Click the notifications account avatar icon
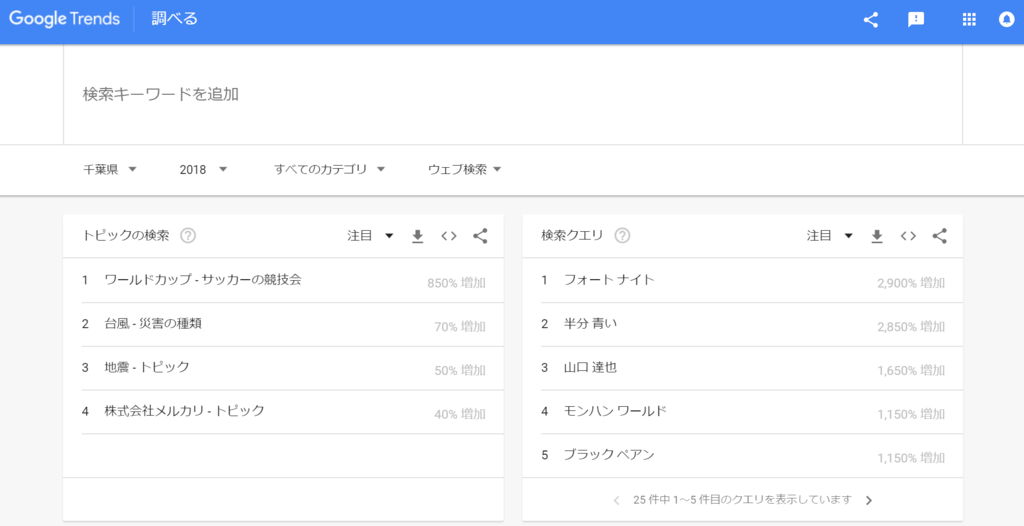1024x526 pixels. pyautogui.click(x=1006, y=20)
